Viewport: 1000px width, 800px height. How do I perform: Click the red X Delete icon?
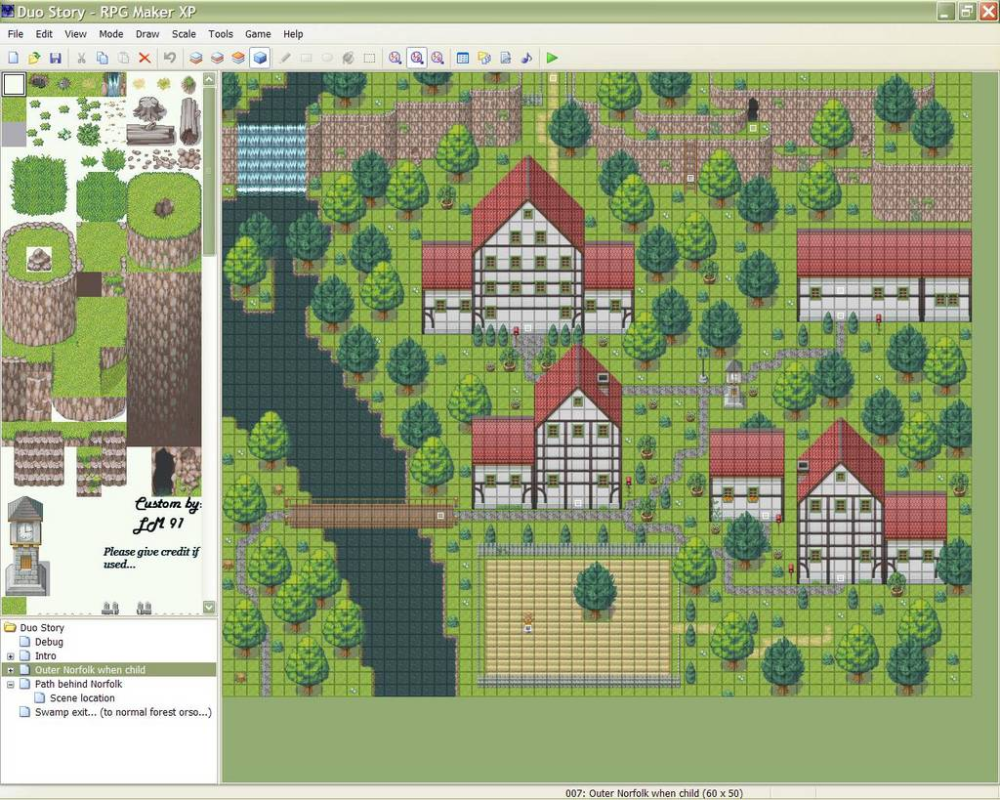[x=145, y=58]
